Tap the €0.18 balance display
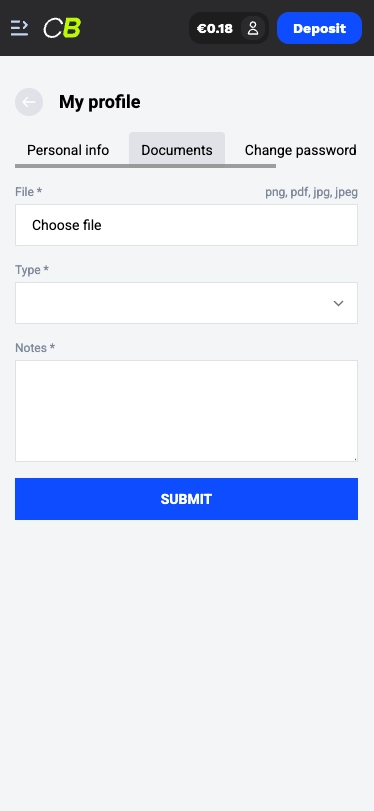The width and height of the screenshot is (374, 811). click(x=215, y=28)
